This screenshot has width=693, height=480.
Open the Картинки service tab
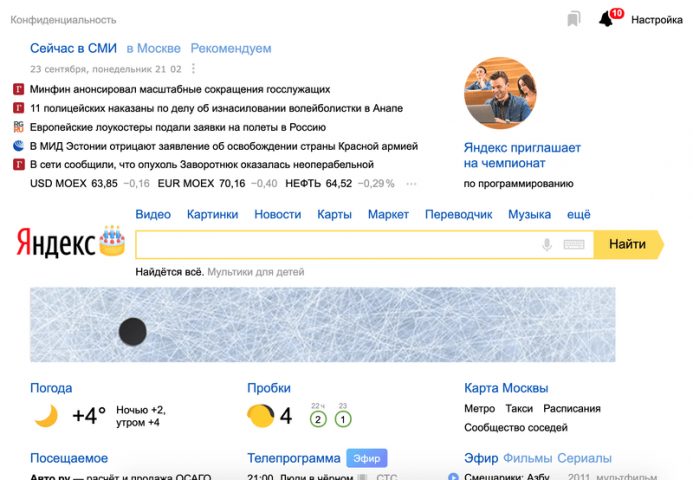coord(213,214)
